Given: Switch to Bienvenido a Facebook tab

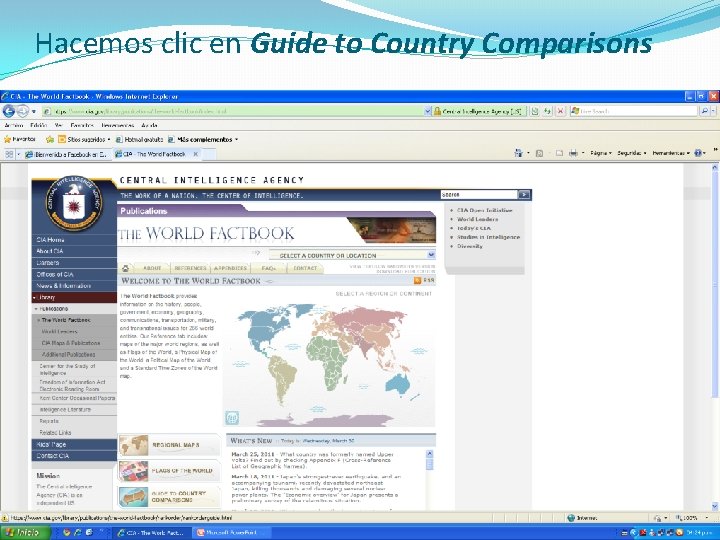Looking at the screenshot, I should [66, 154].
